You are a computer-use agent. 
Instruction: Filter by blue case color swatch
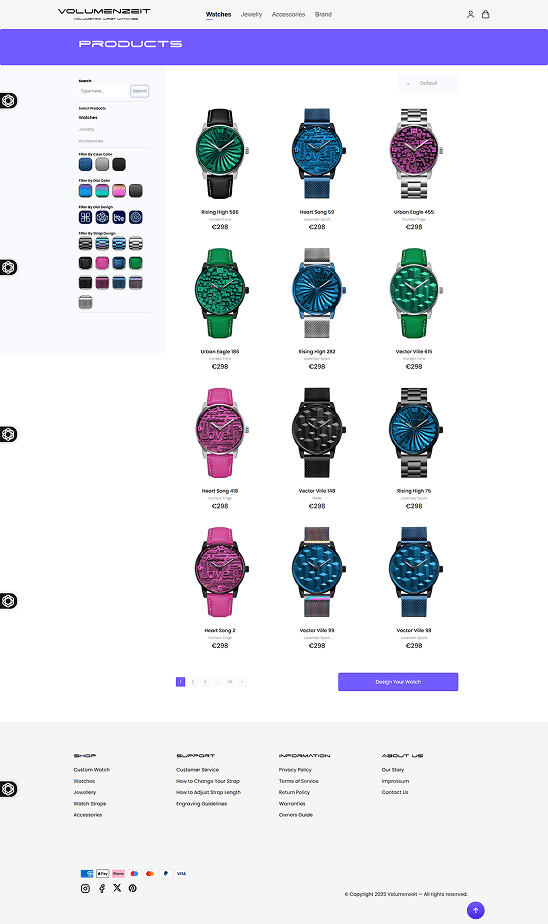click(85, 164)
